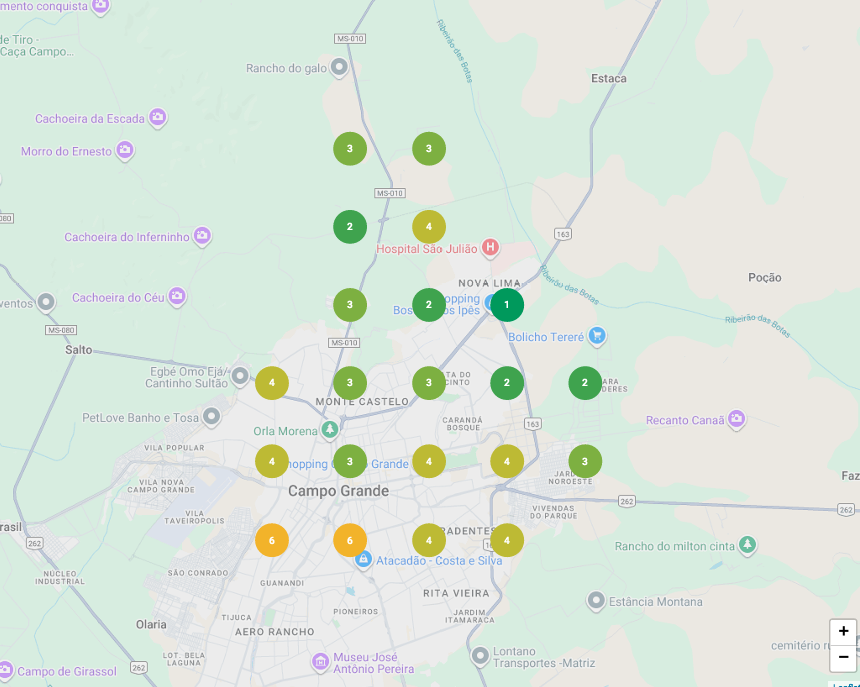Open the Rancho do galo location pin
The image size is (860, 687).
(339, 67)
